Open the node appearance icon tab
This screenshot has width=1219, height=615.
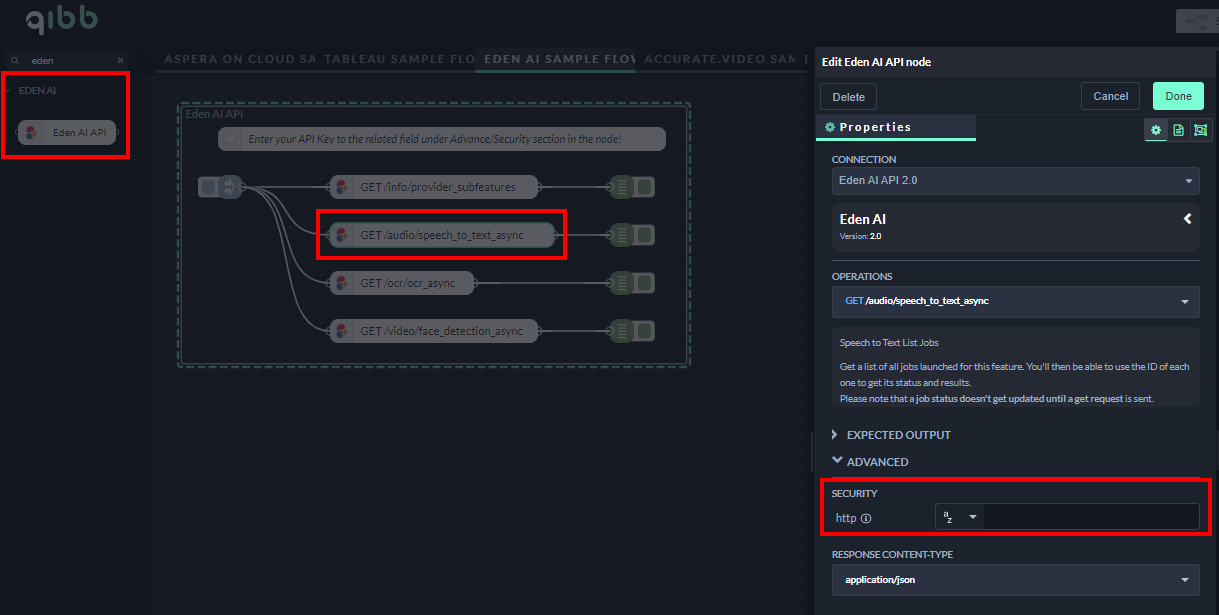(x=1200, y=130)
